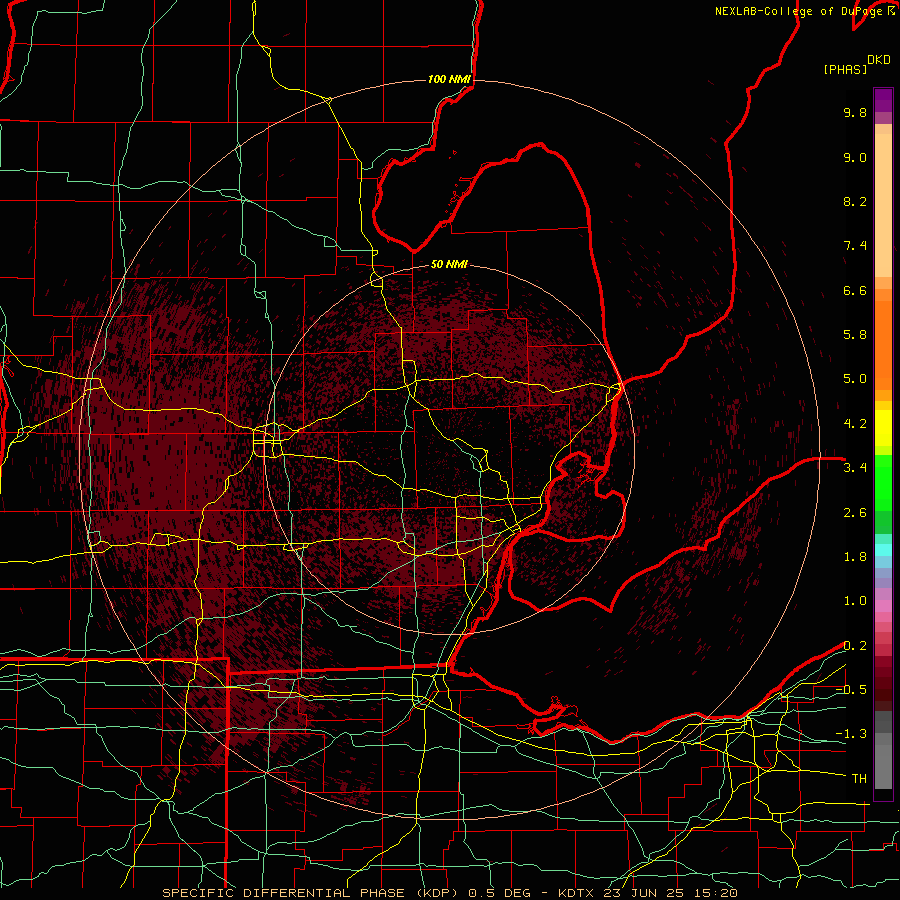Click the cyan segment of the color bar

(883, 550)
